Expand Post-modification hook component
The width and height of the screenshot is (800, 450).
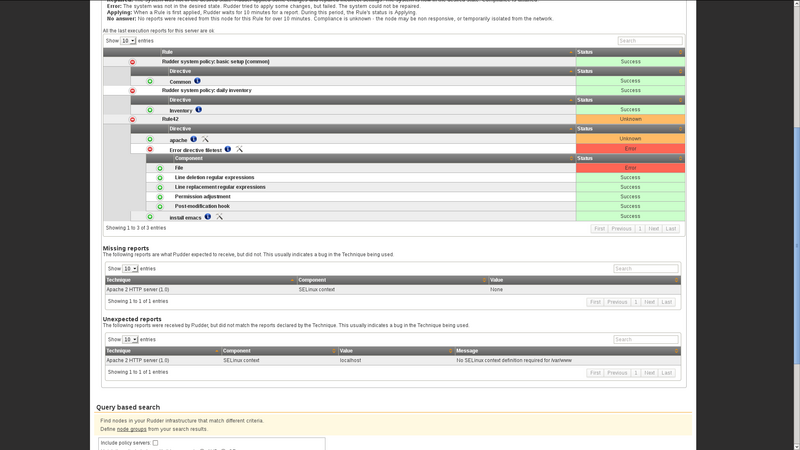pyautogui.click(x=160, y=207)
